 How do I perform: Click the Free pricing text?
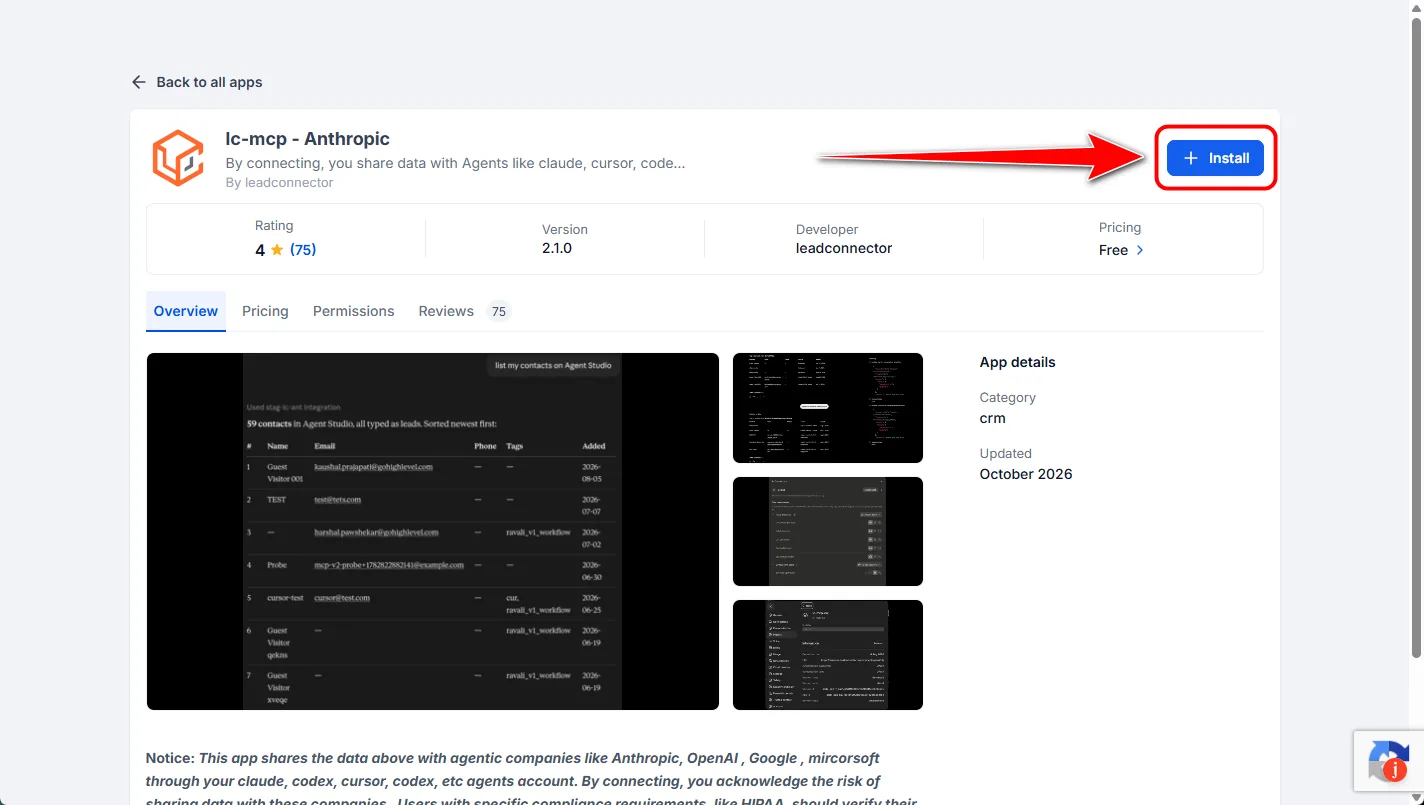pyautogui.click(x=1113, y=250)
